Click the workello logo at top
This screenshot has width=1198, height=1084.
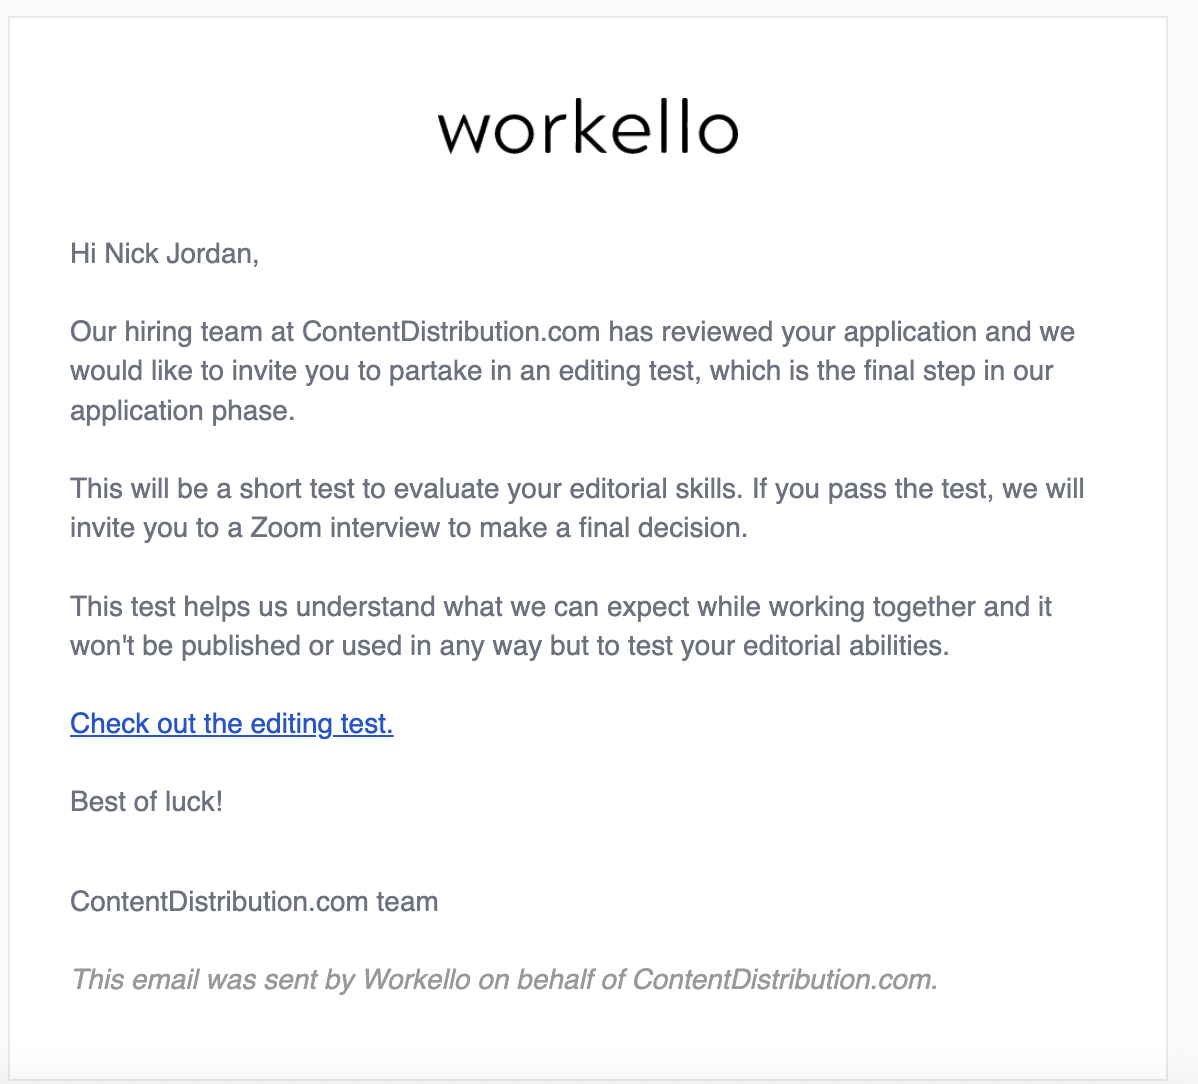(588, 127)
